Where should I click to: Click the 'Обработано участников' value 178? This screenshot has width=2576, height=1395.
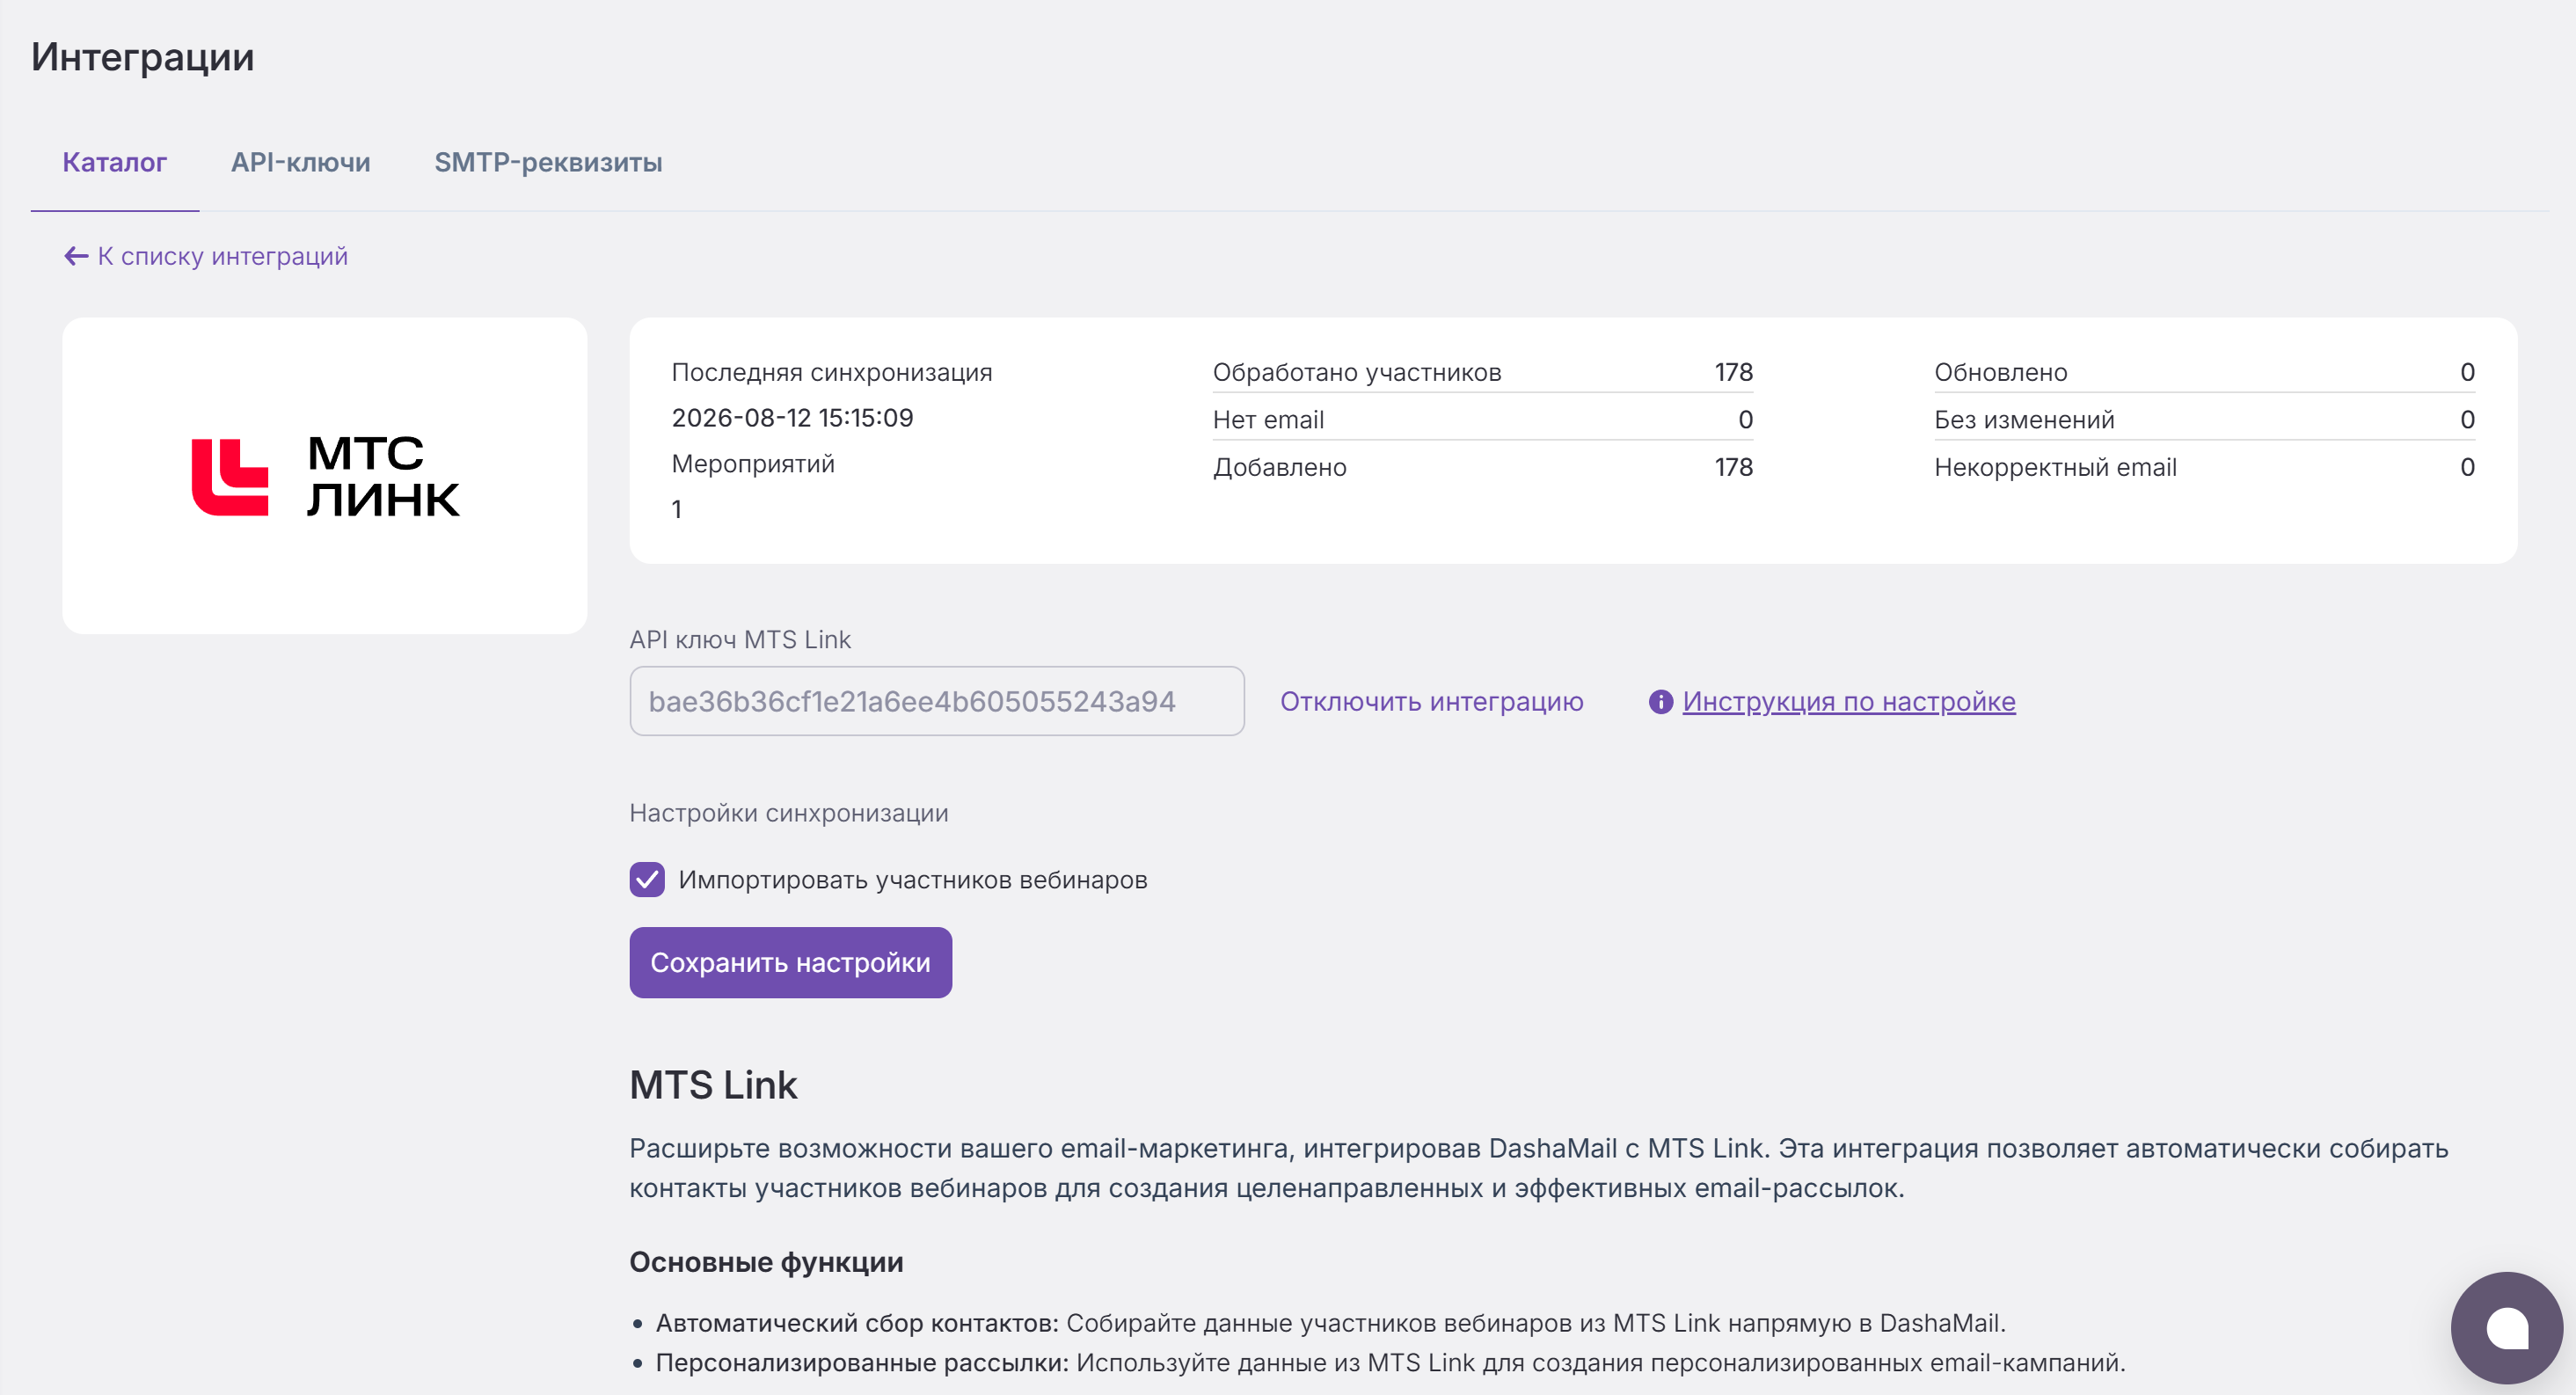[x=1734, y=372]
